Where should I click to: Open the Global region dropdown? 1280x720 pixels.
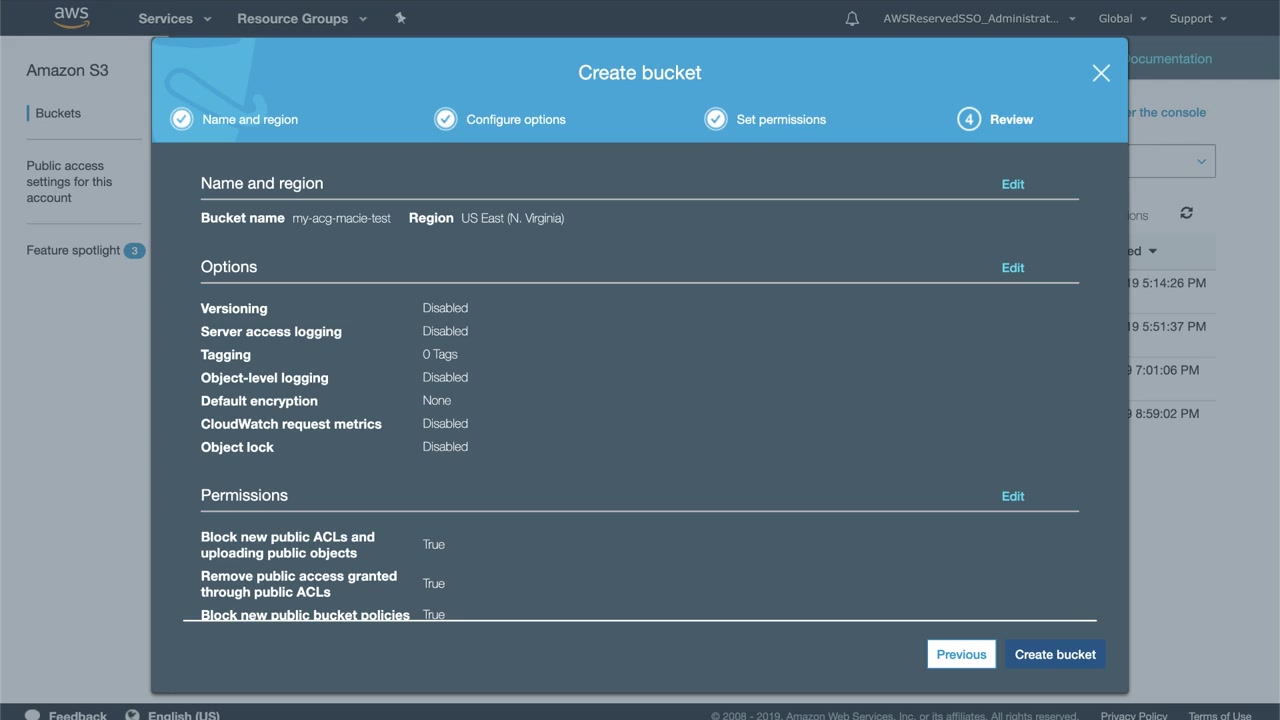[1122, 18]
